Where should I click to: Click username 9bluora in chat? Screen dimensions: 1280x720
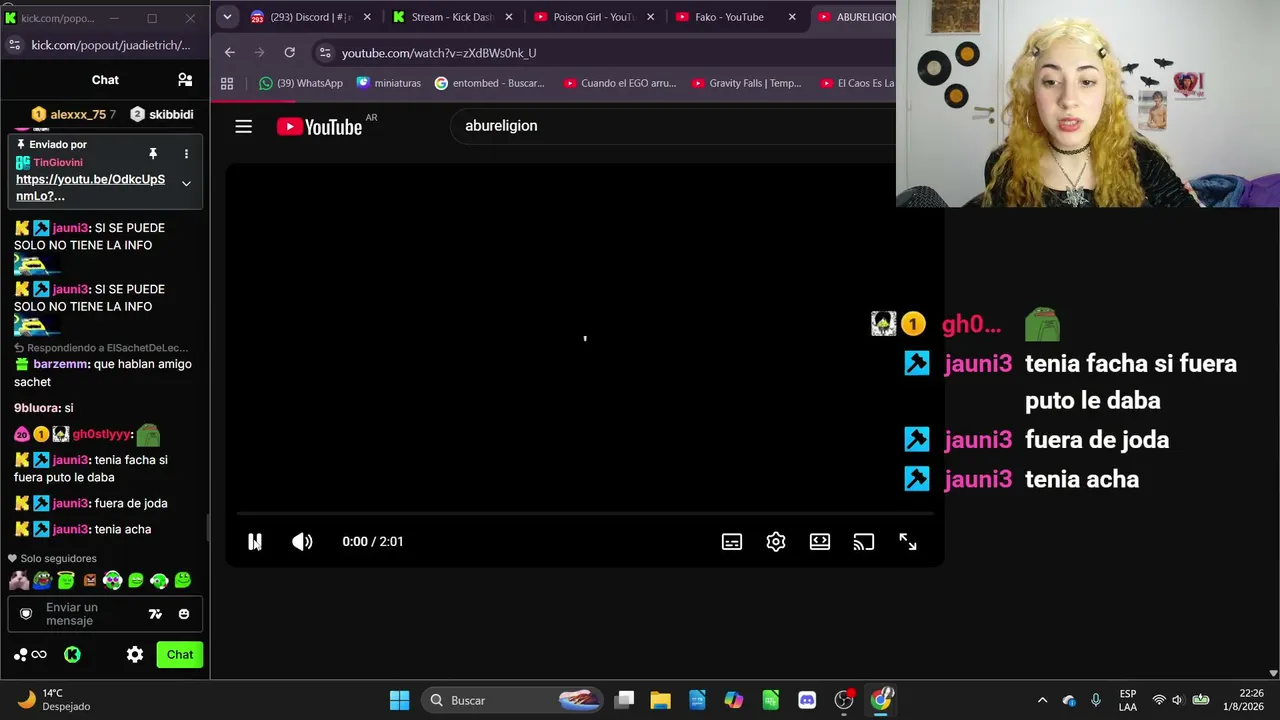pos(36,408)
